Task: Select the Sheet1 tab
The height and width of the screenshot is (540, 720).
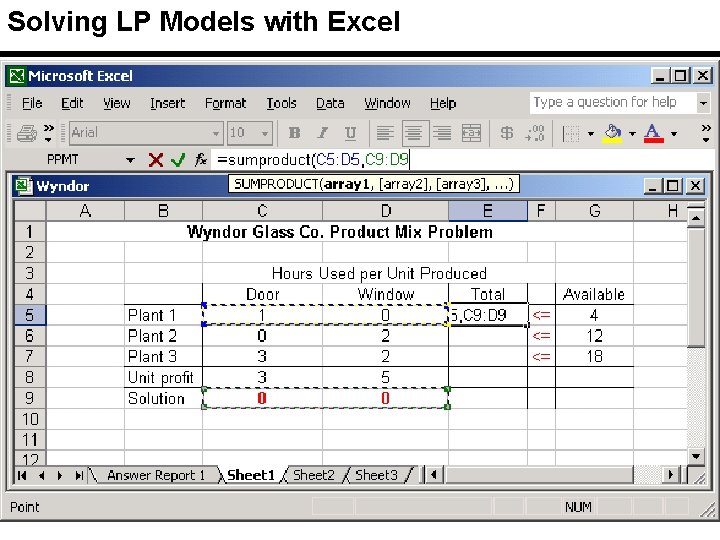Action: pos(251,475)
